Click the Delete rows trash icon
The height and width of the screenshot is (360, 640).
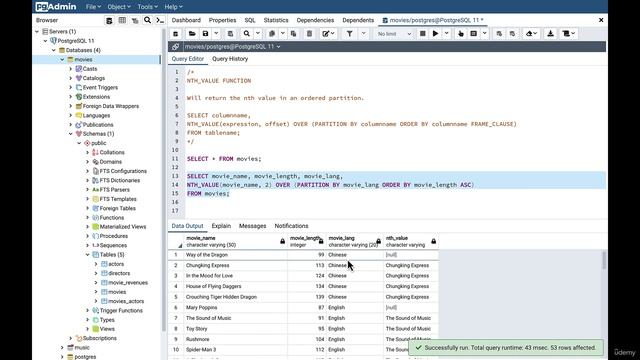pos(309,34)
